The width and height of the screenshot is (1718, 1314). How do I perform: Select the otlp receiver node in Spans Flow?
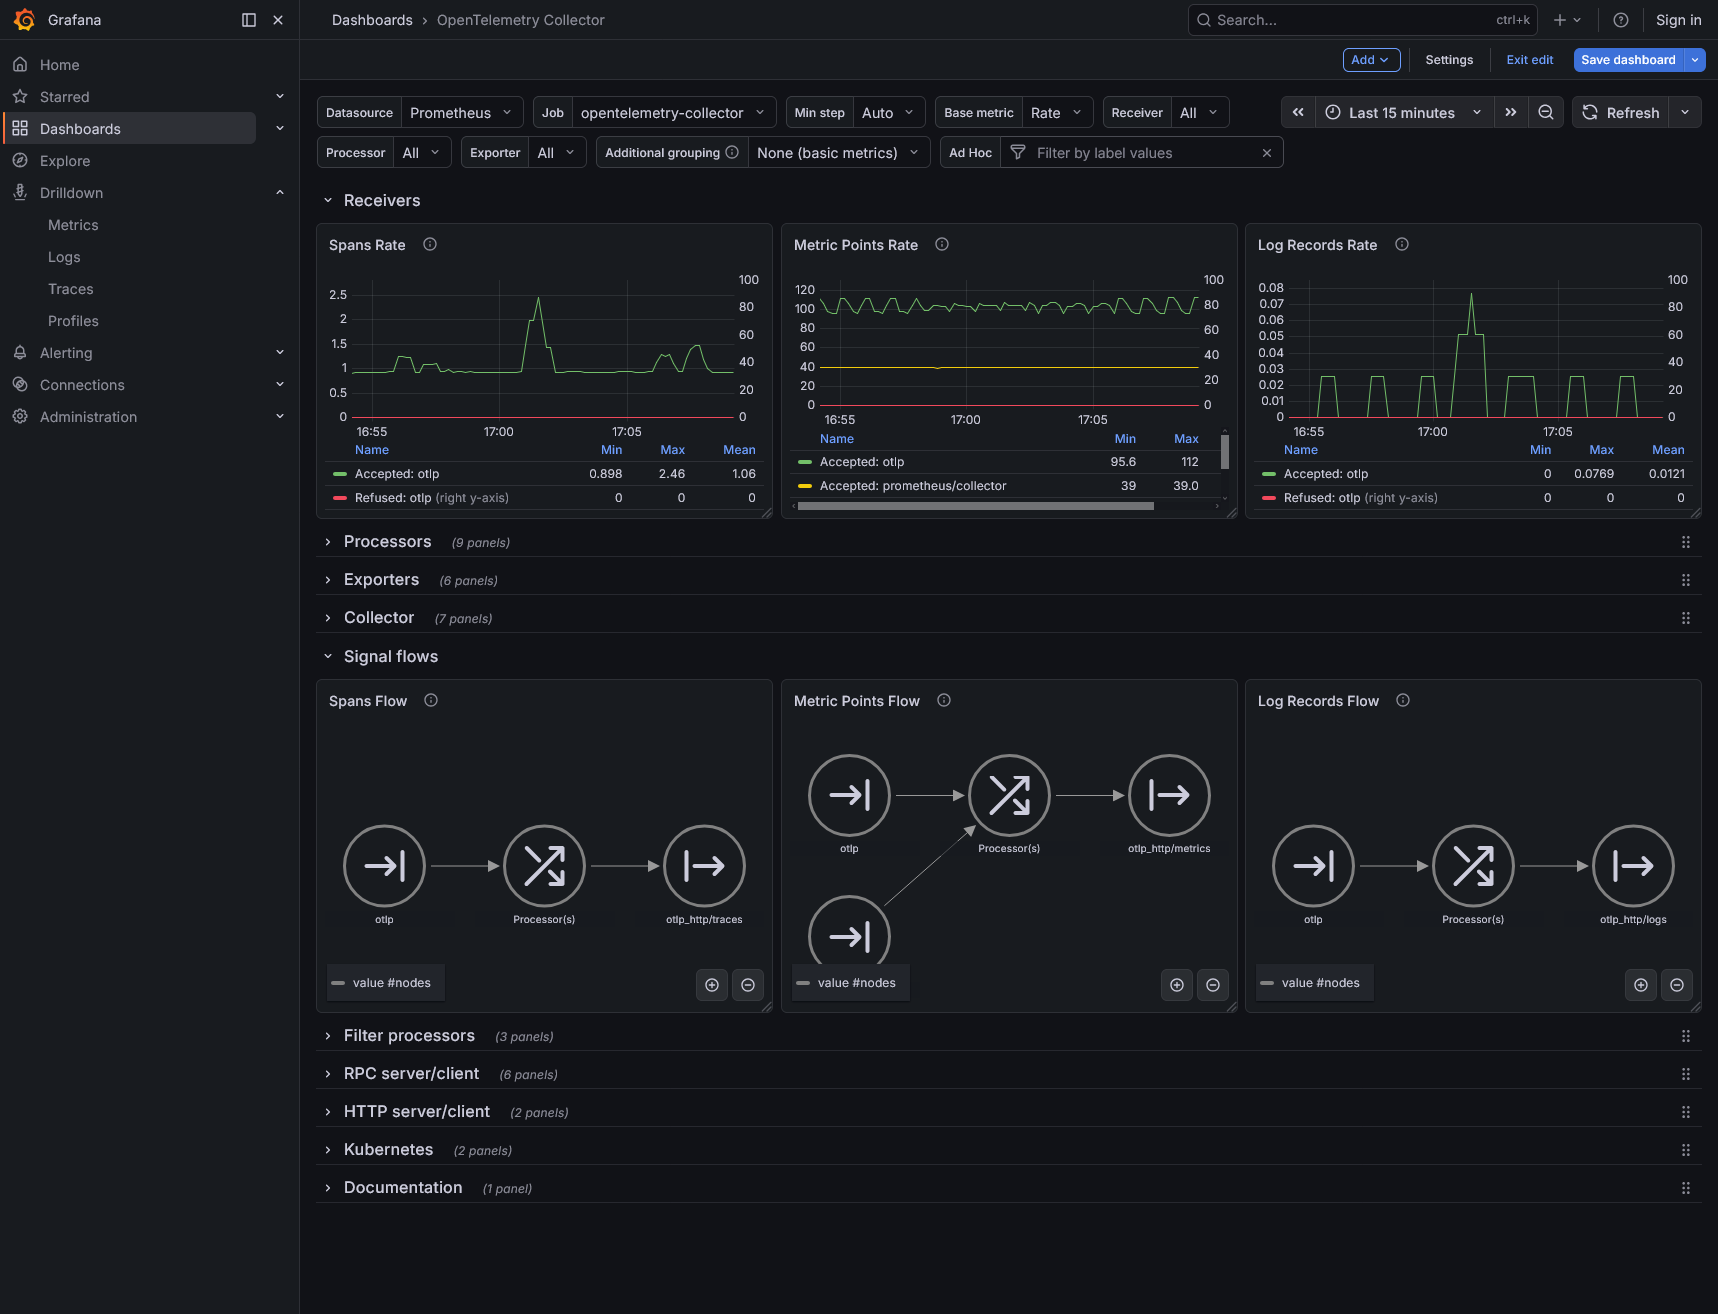pyautogui.click(x=385, y=866)
